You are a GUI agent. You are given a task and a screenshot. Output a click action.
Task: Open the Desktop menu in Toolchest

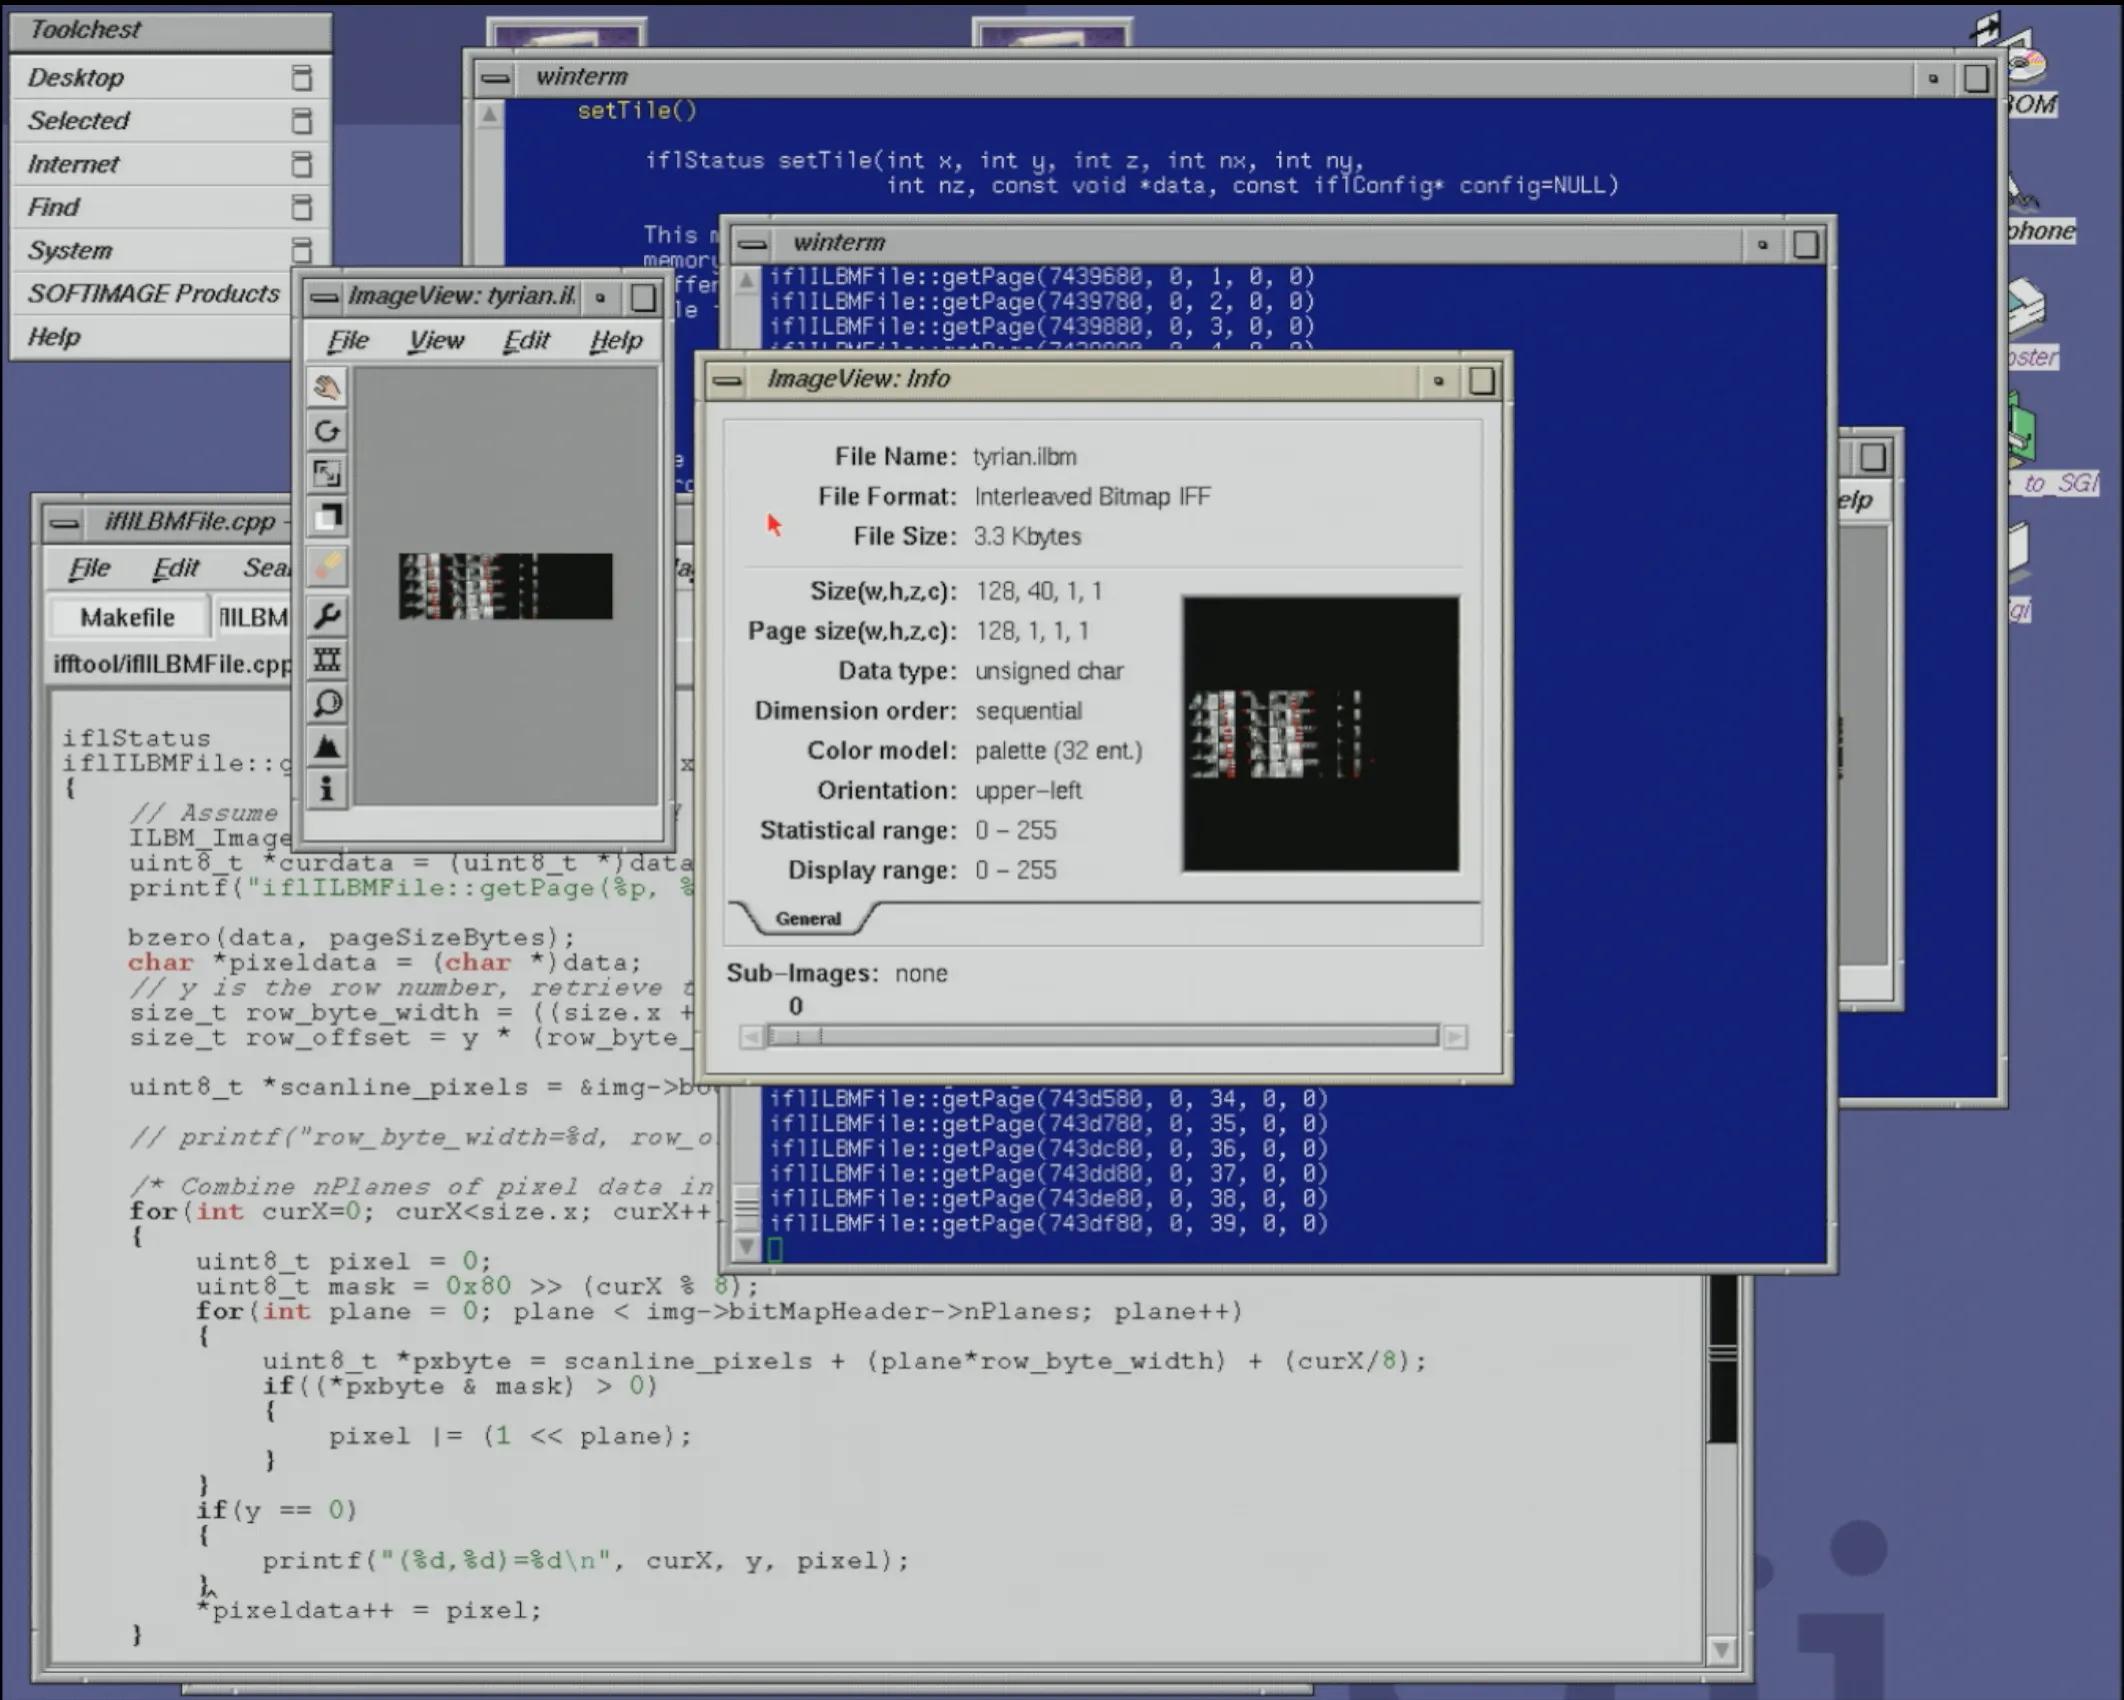click(170, 77)
